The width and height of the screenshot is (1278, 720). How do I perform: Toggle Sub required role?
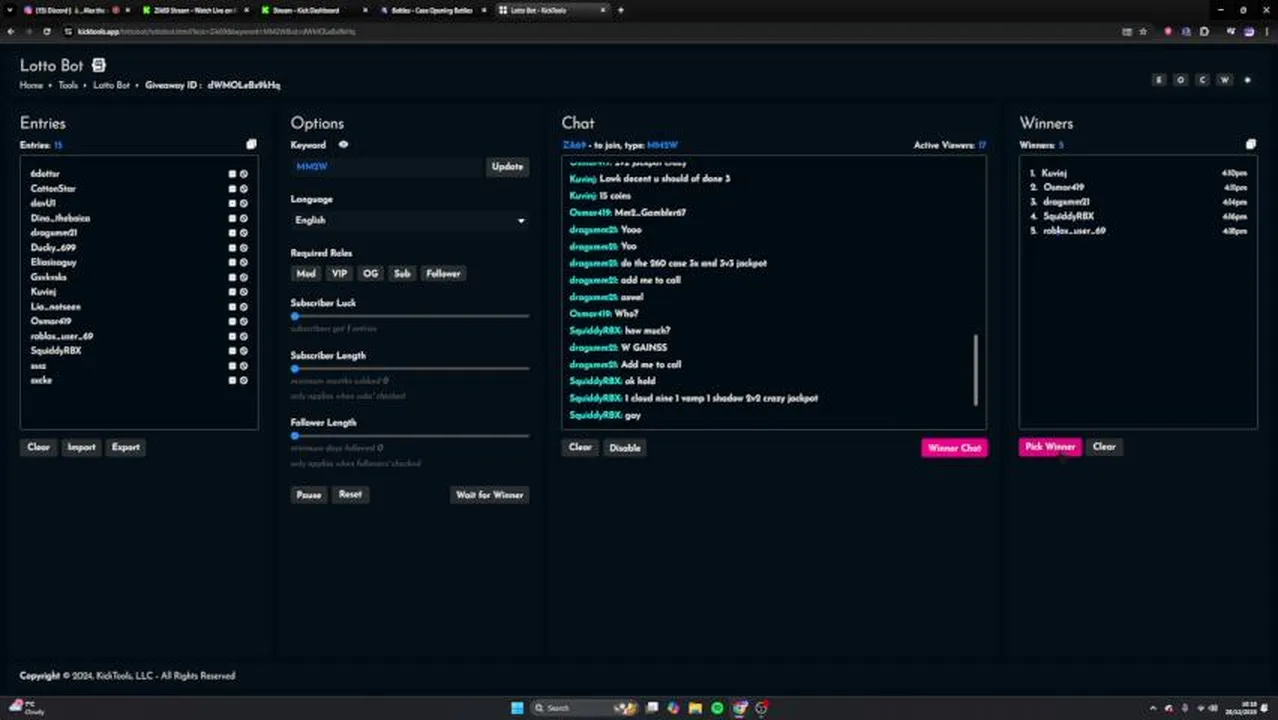pyautogui.click(x=402, y=274)
